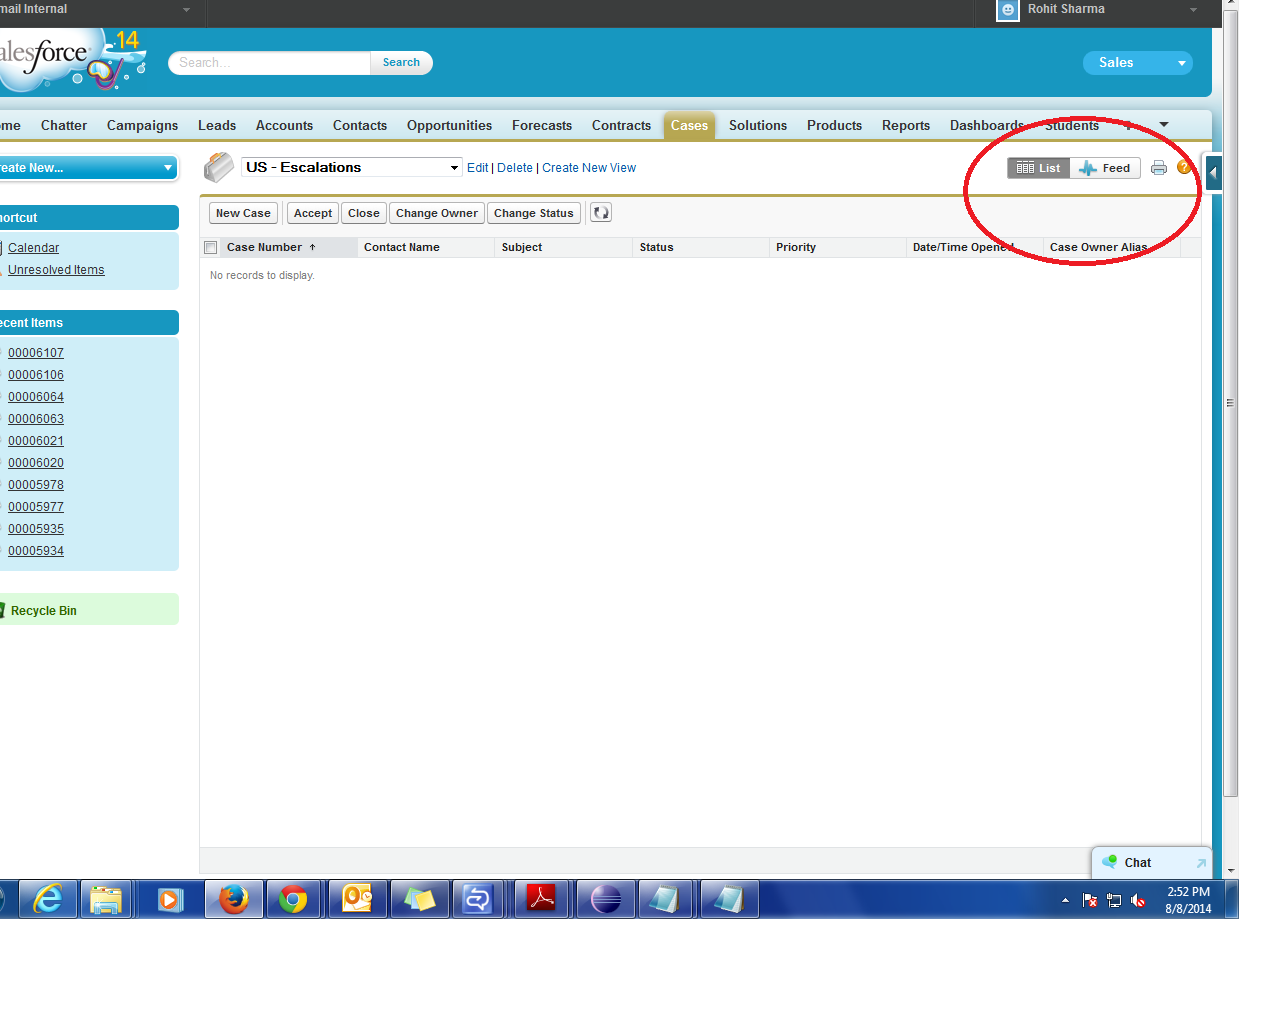1280x1024 pixels.
Task: Open the Rohit Sharma user menu
Action: [x=1098, y=10]
